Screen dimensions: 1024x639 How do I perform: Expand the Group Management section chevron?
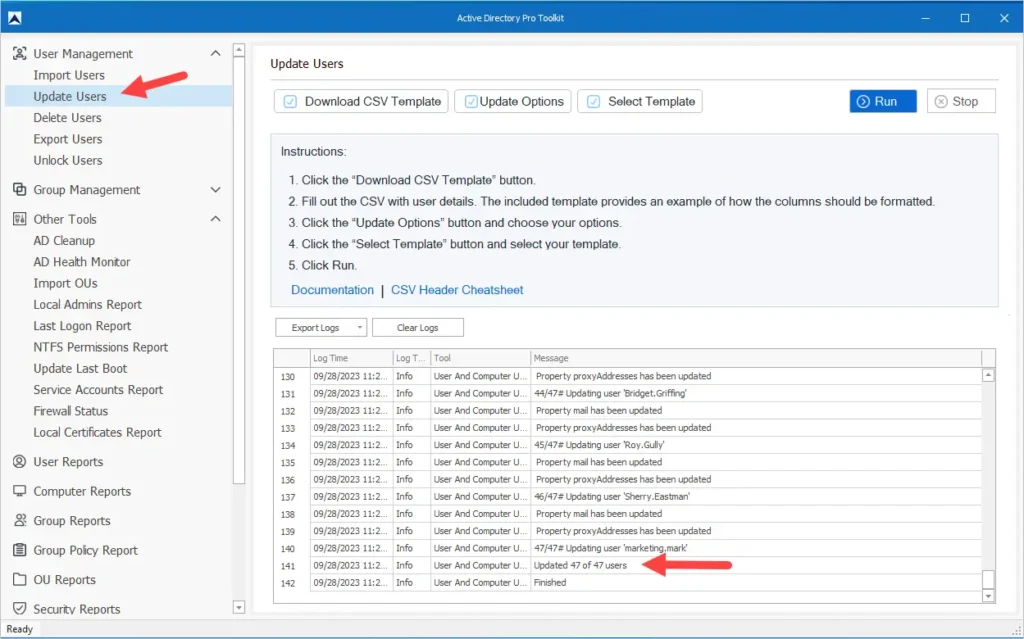click(216, 189)
